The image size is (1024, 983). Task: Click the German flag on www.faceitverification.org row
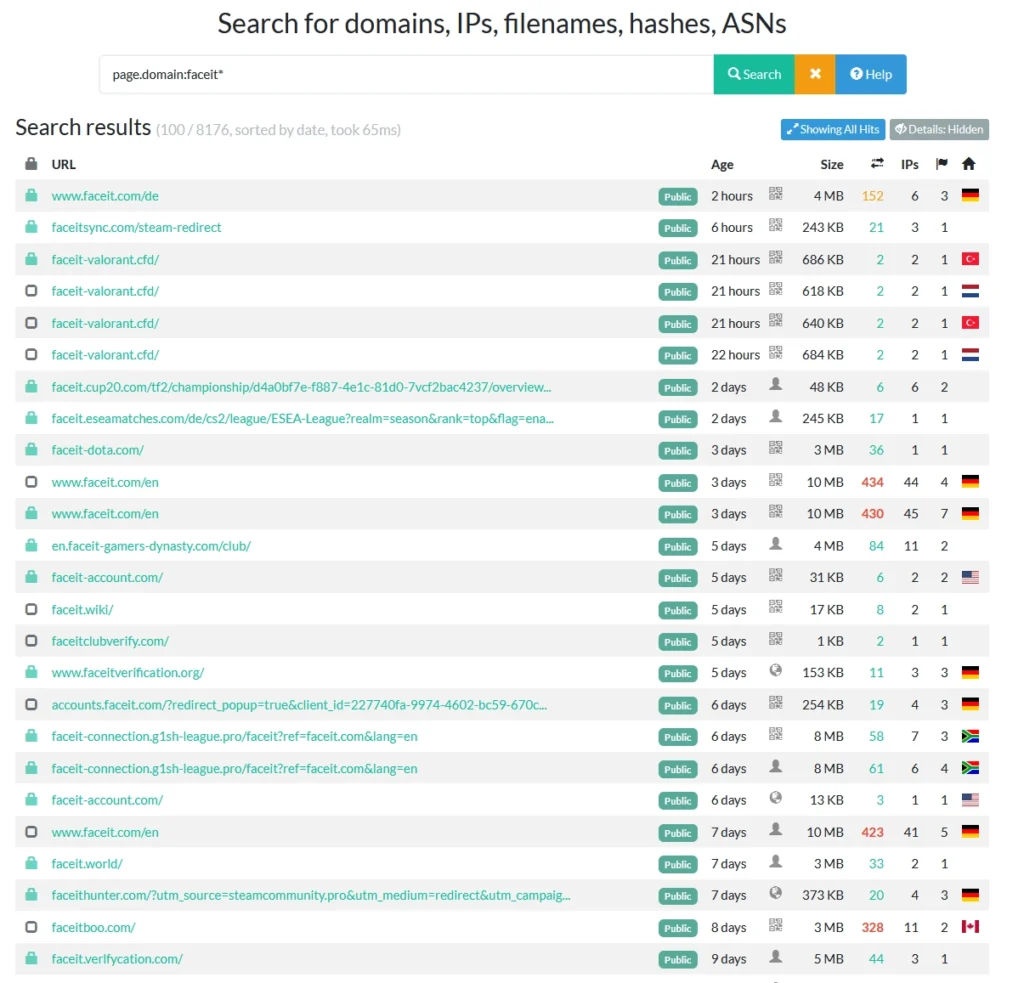tap(970, 672)
